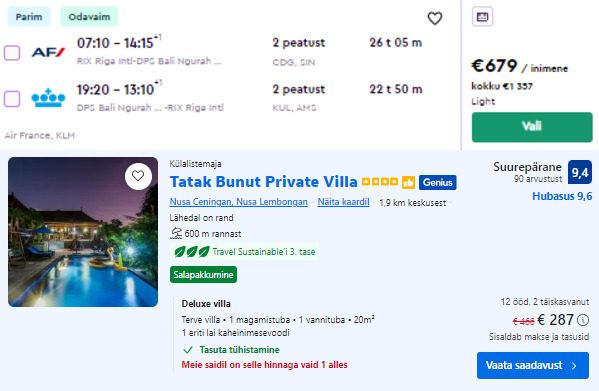The image size is (599, 391).
Task: Open the calendar icon beside flight card
Action: 482,17
